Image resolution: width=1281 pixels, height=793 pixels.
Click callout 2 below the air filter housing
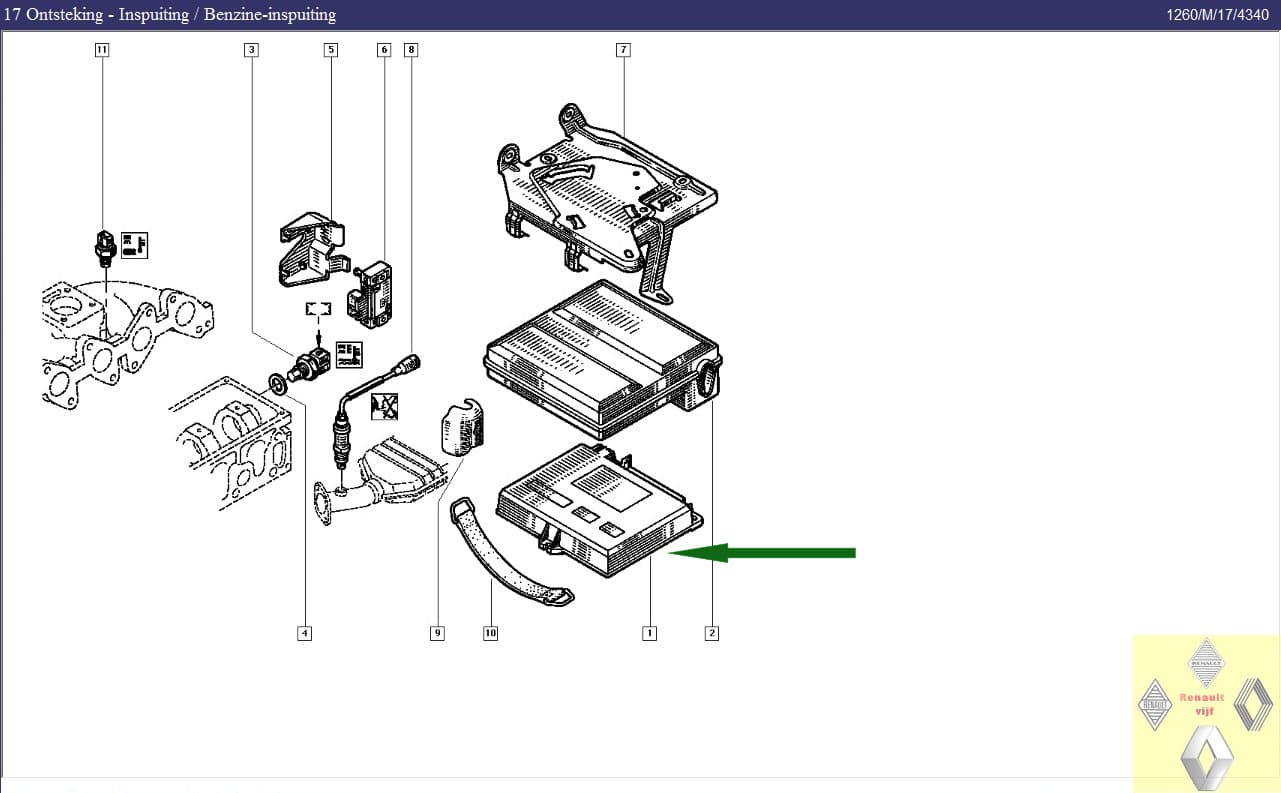[x=712, y=632]
